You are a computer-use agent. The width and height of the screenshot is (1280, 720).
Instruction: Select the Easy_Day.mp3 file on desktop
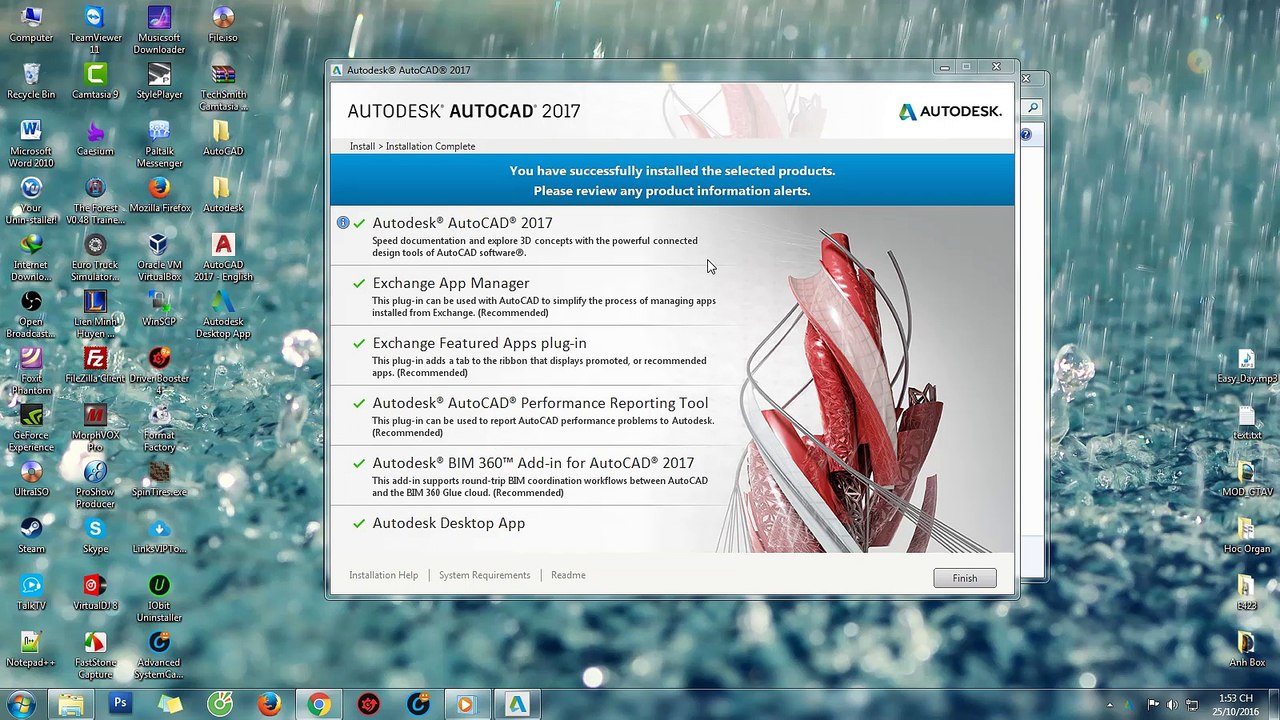(x=1246, y=366)
